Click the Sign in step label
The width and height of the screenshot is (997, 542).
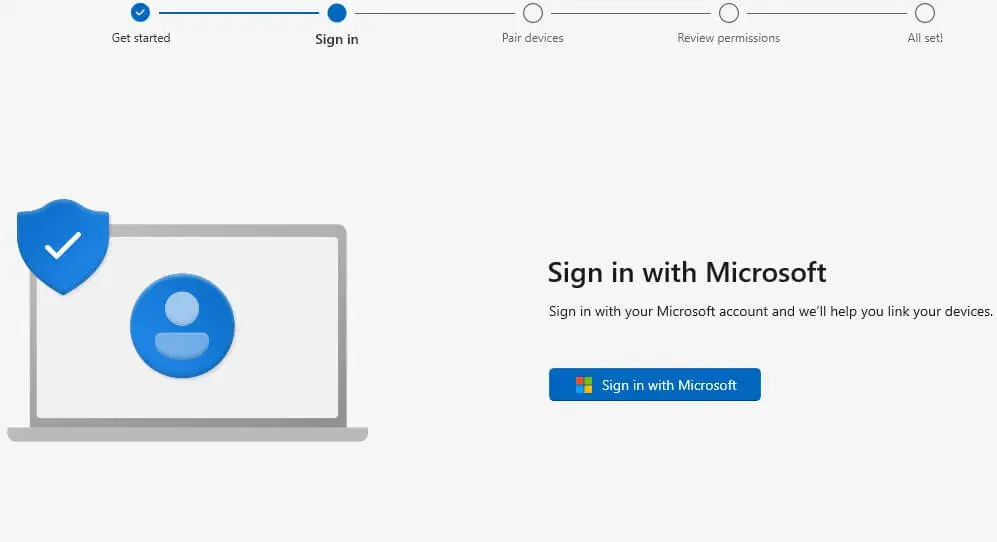337,39
